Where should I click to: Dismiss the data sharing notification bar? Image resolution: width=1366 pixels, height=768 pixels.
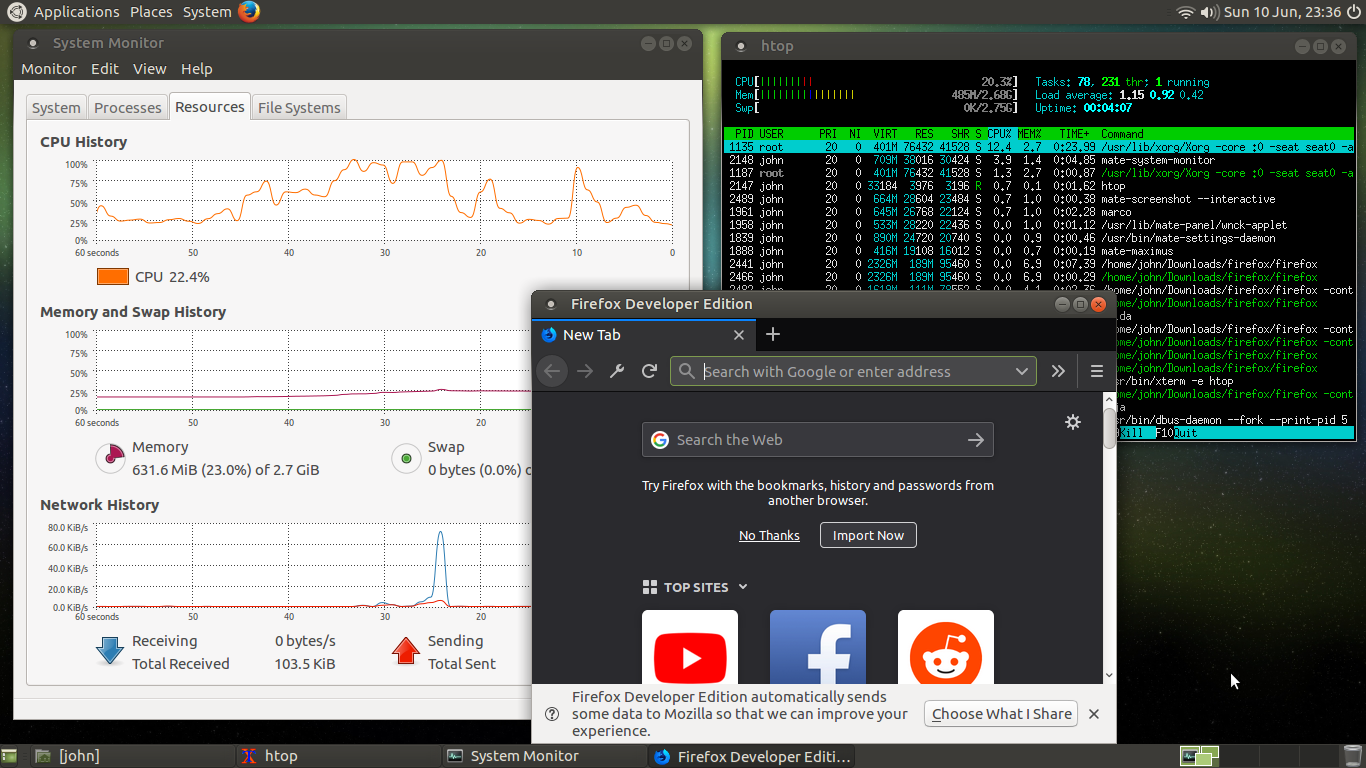click(1094, 714)
